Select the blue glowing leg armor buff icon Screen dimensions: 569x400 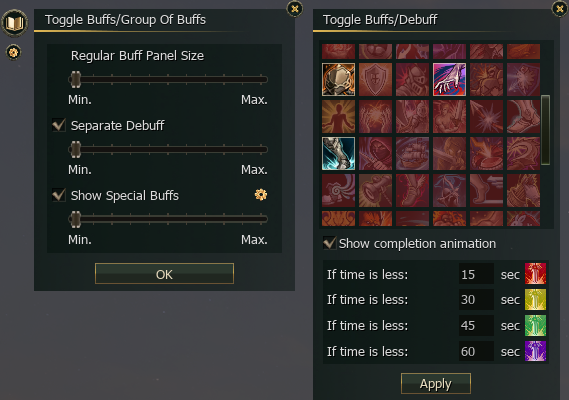(x=338, y=153)
